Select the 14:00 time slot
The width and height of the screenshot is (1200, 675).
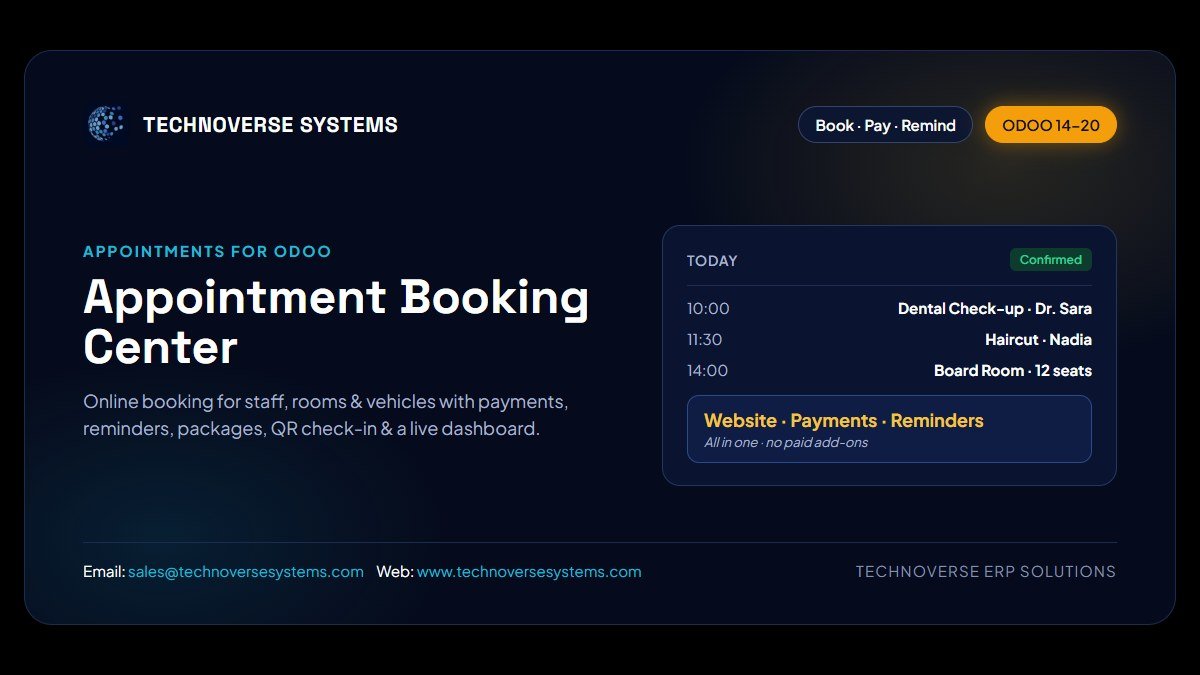coord(707,371)
